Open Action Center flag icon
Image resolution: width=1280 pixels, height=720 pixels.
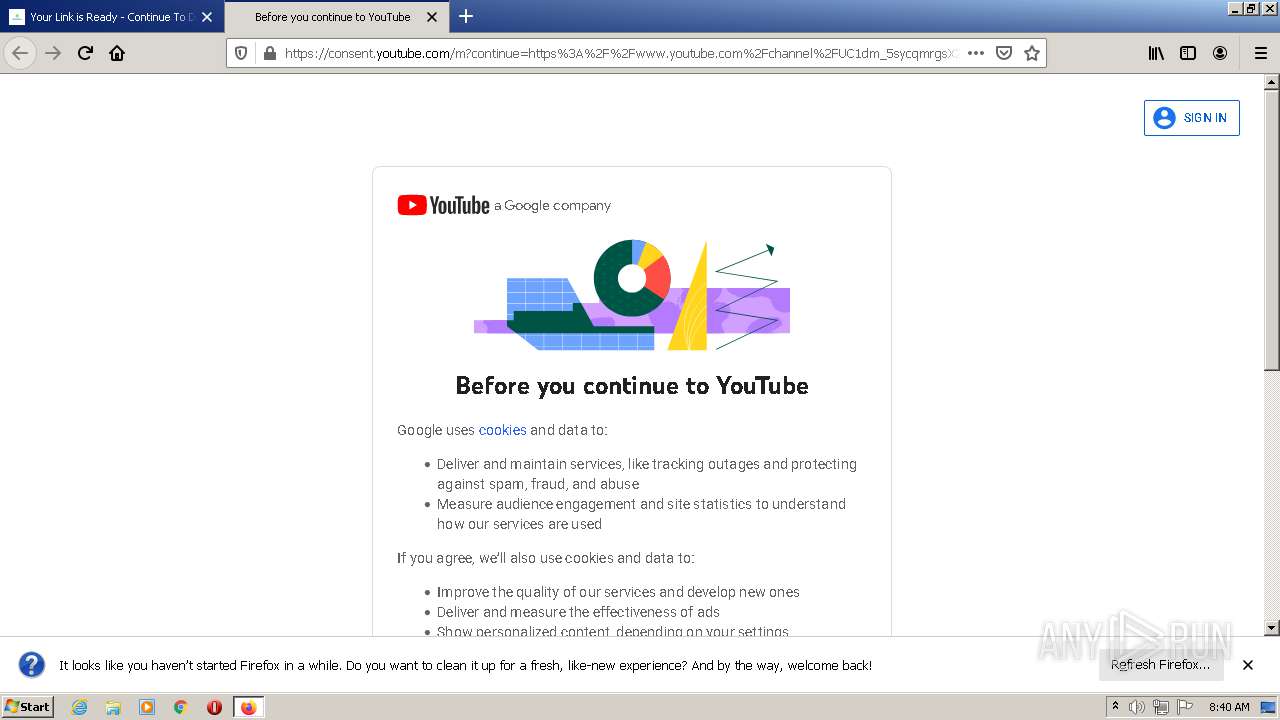tap(1183, 707)
